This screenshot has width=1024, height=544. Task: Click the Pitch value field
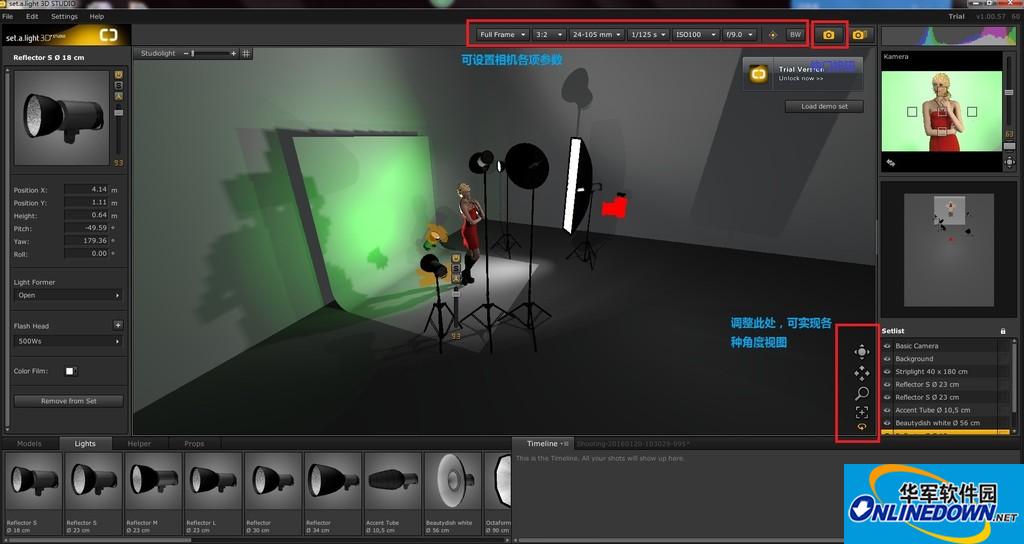point(86,228)
